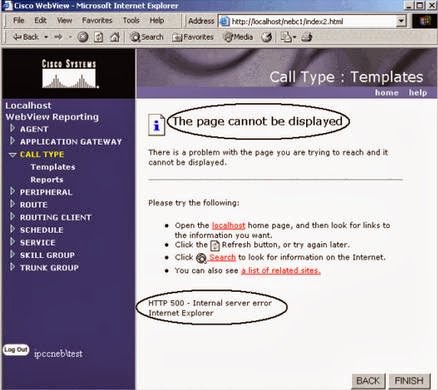
Task: Click the page icon in Address bar
Action: tap(224, 21)
